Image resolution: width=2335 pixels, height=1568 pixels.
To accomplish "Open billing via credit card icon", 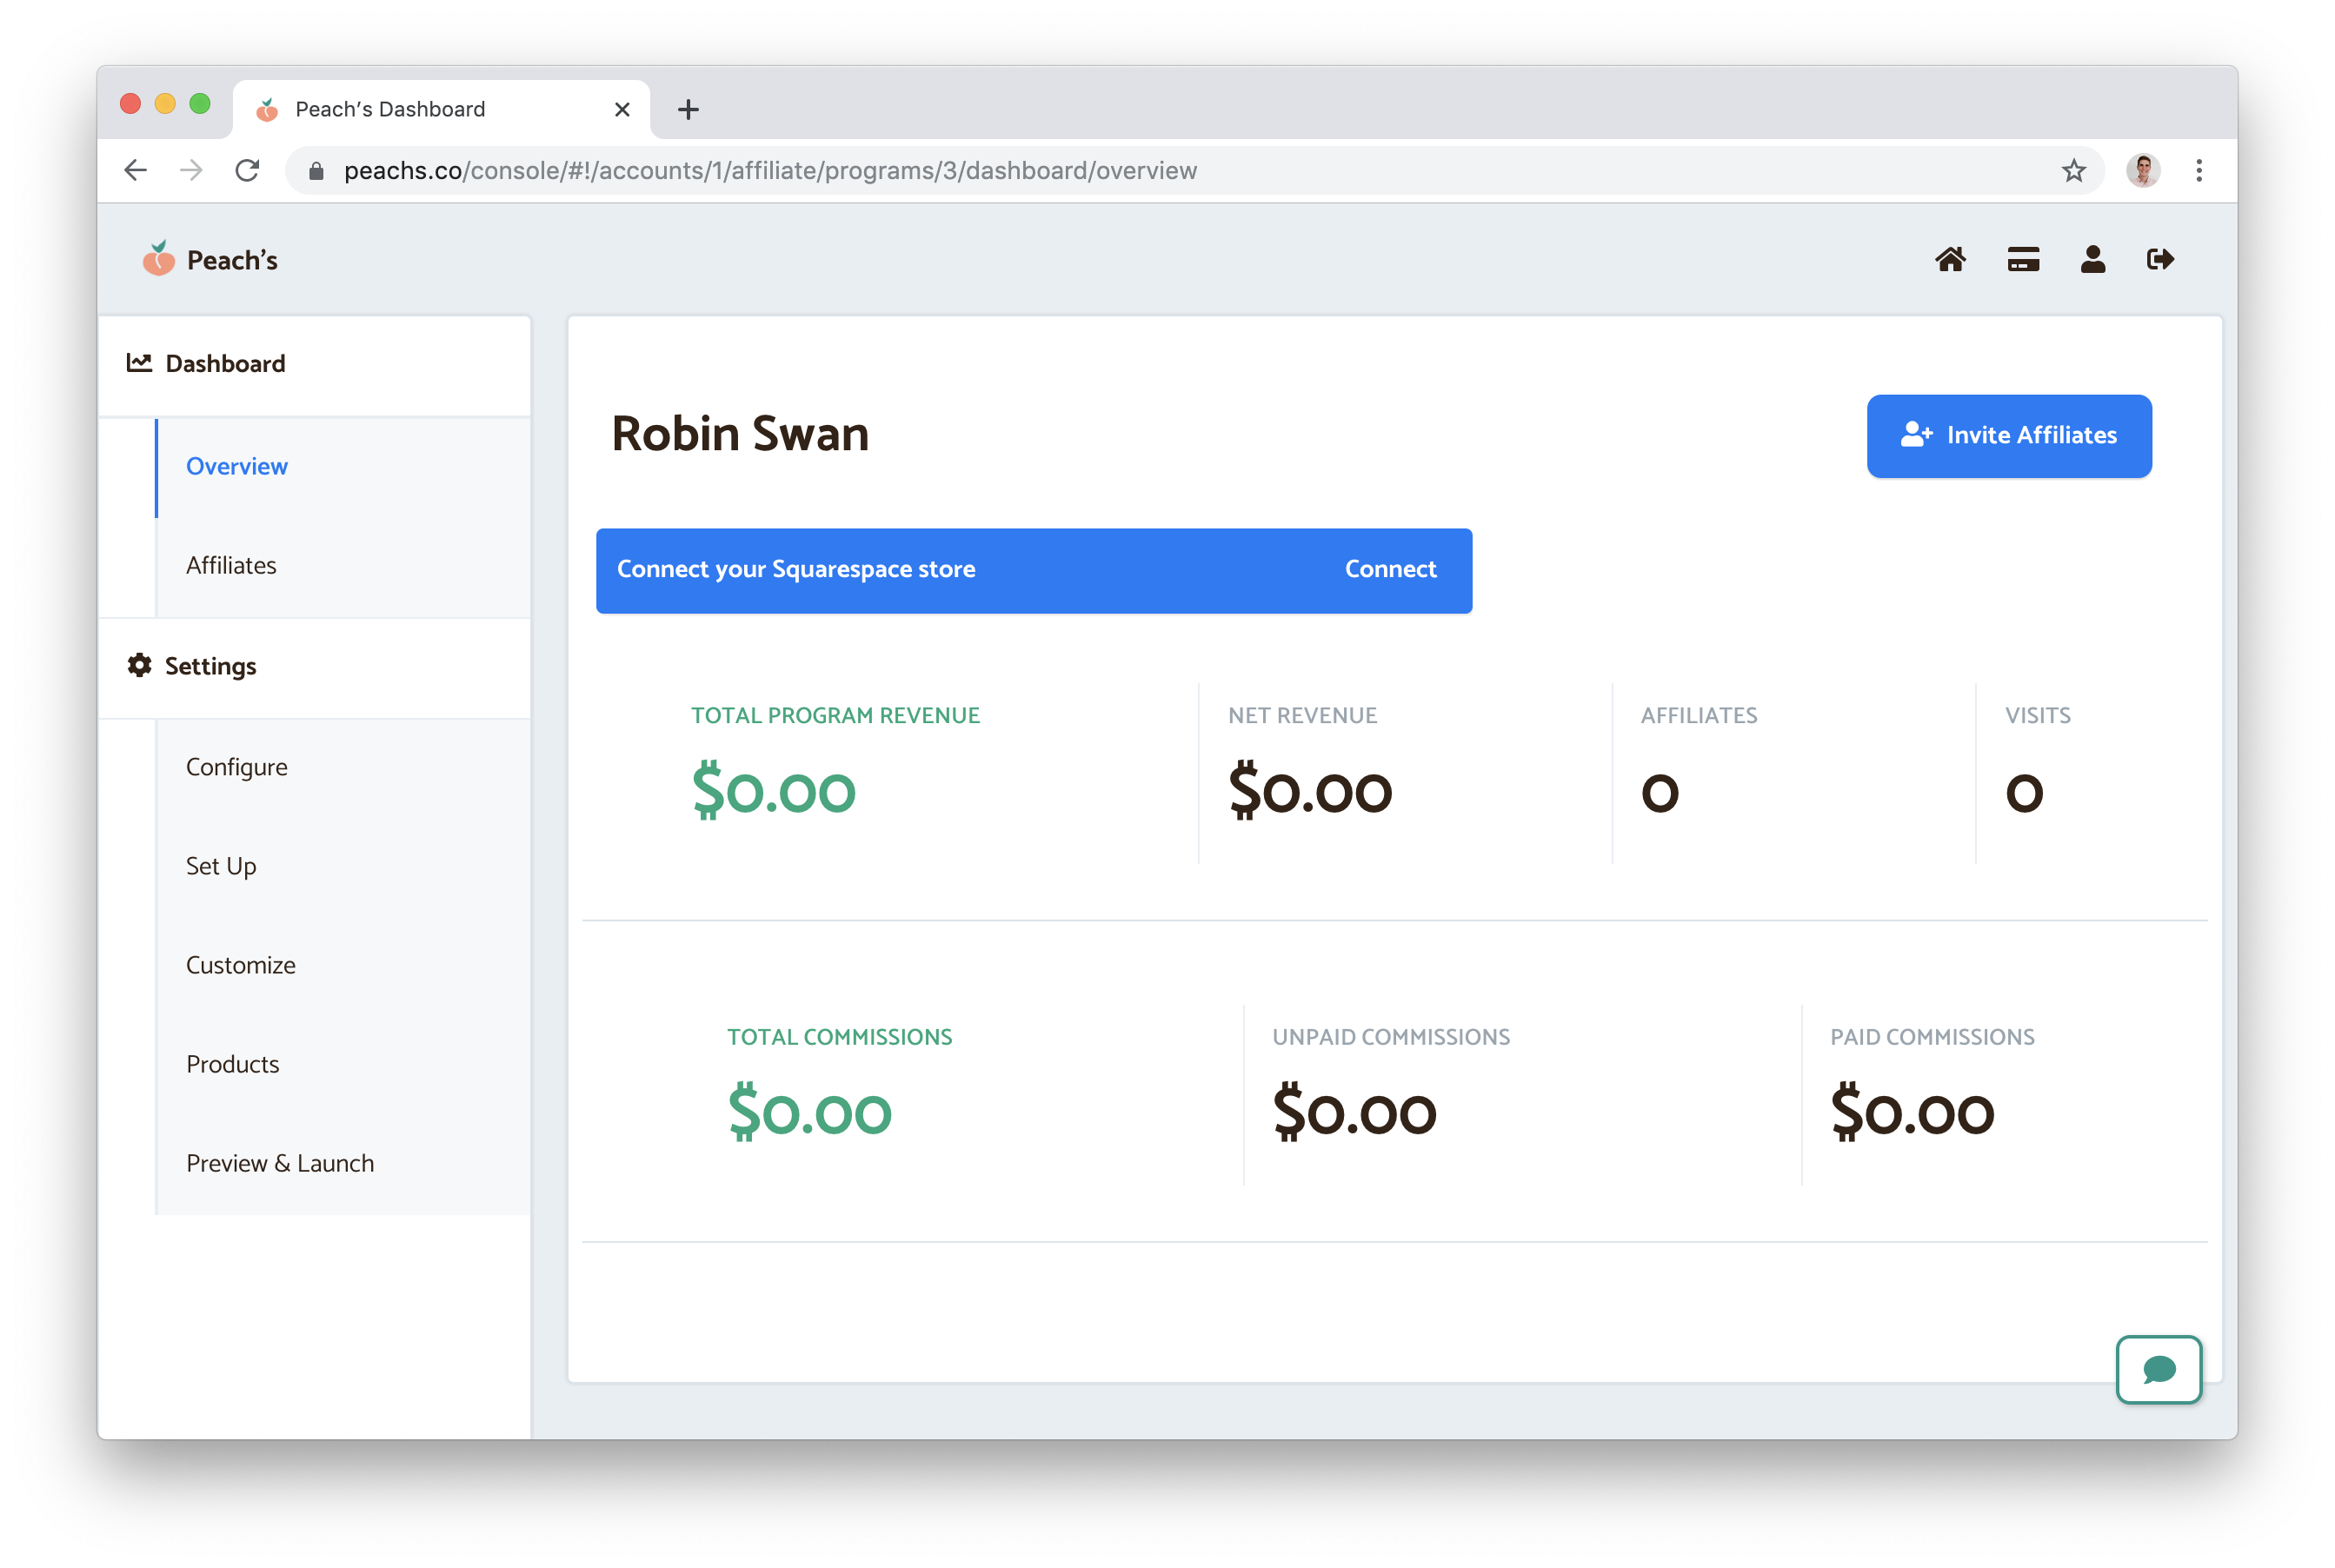I will click(2022, 260).
